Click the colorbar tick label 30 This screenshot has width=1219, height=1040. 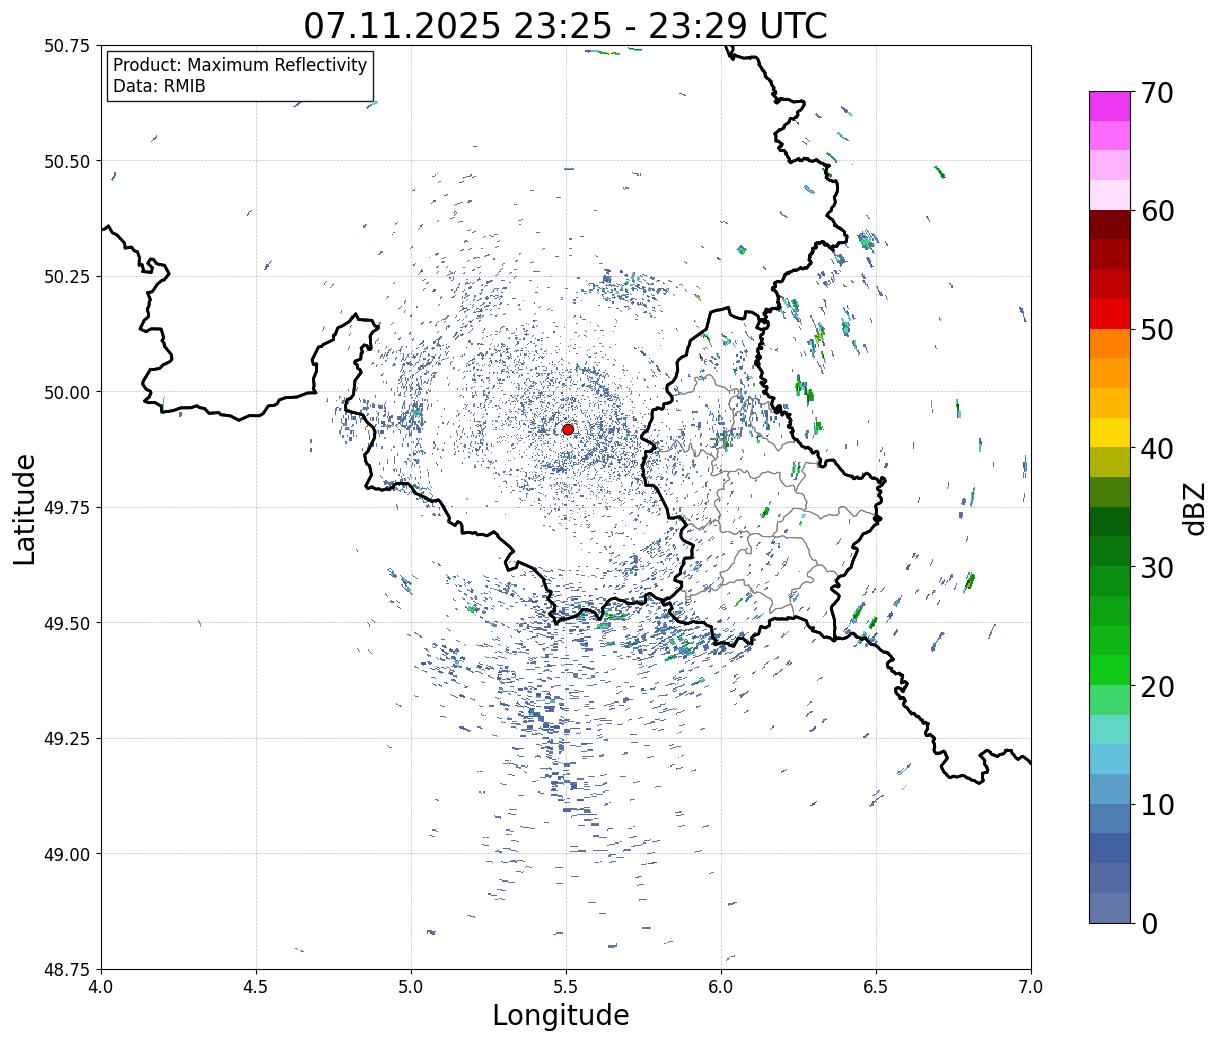tap(1156, 567)
